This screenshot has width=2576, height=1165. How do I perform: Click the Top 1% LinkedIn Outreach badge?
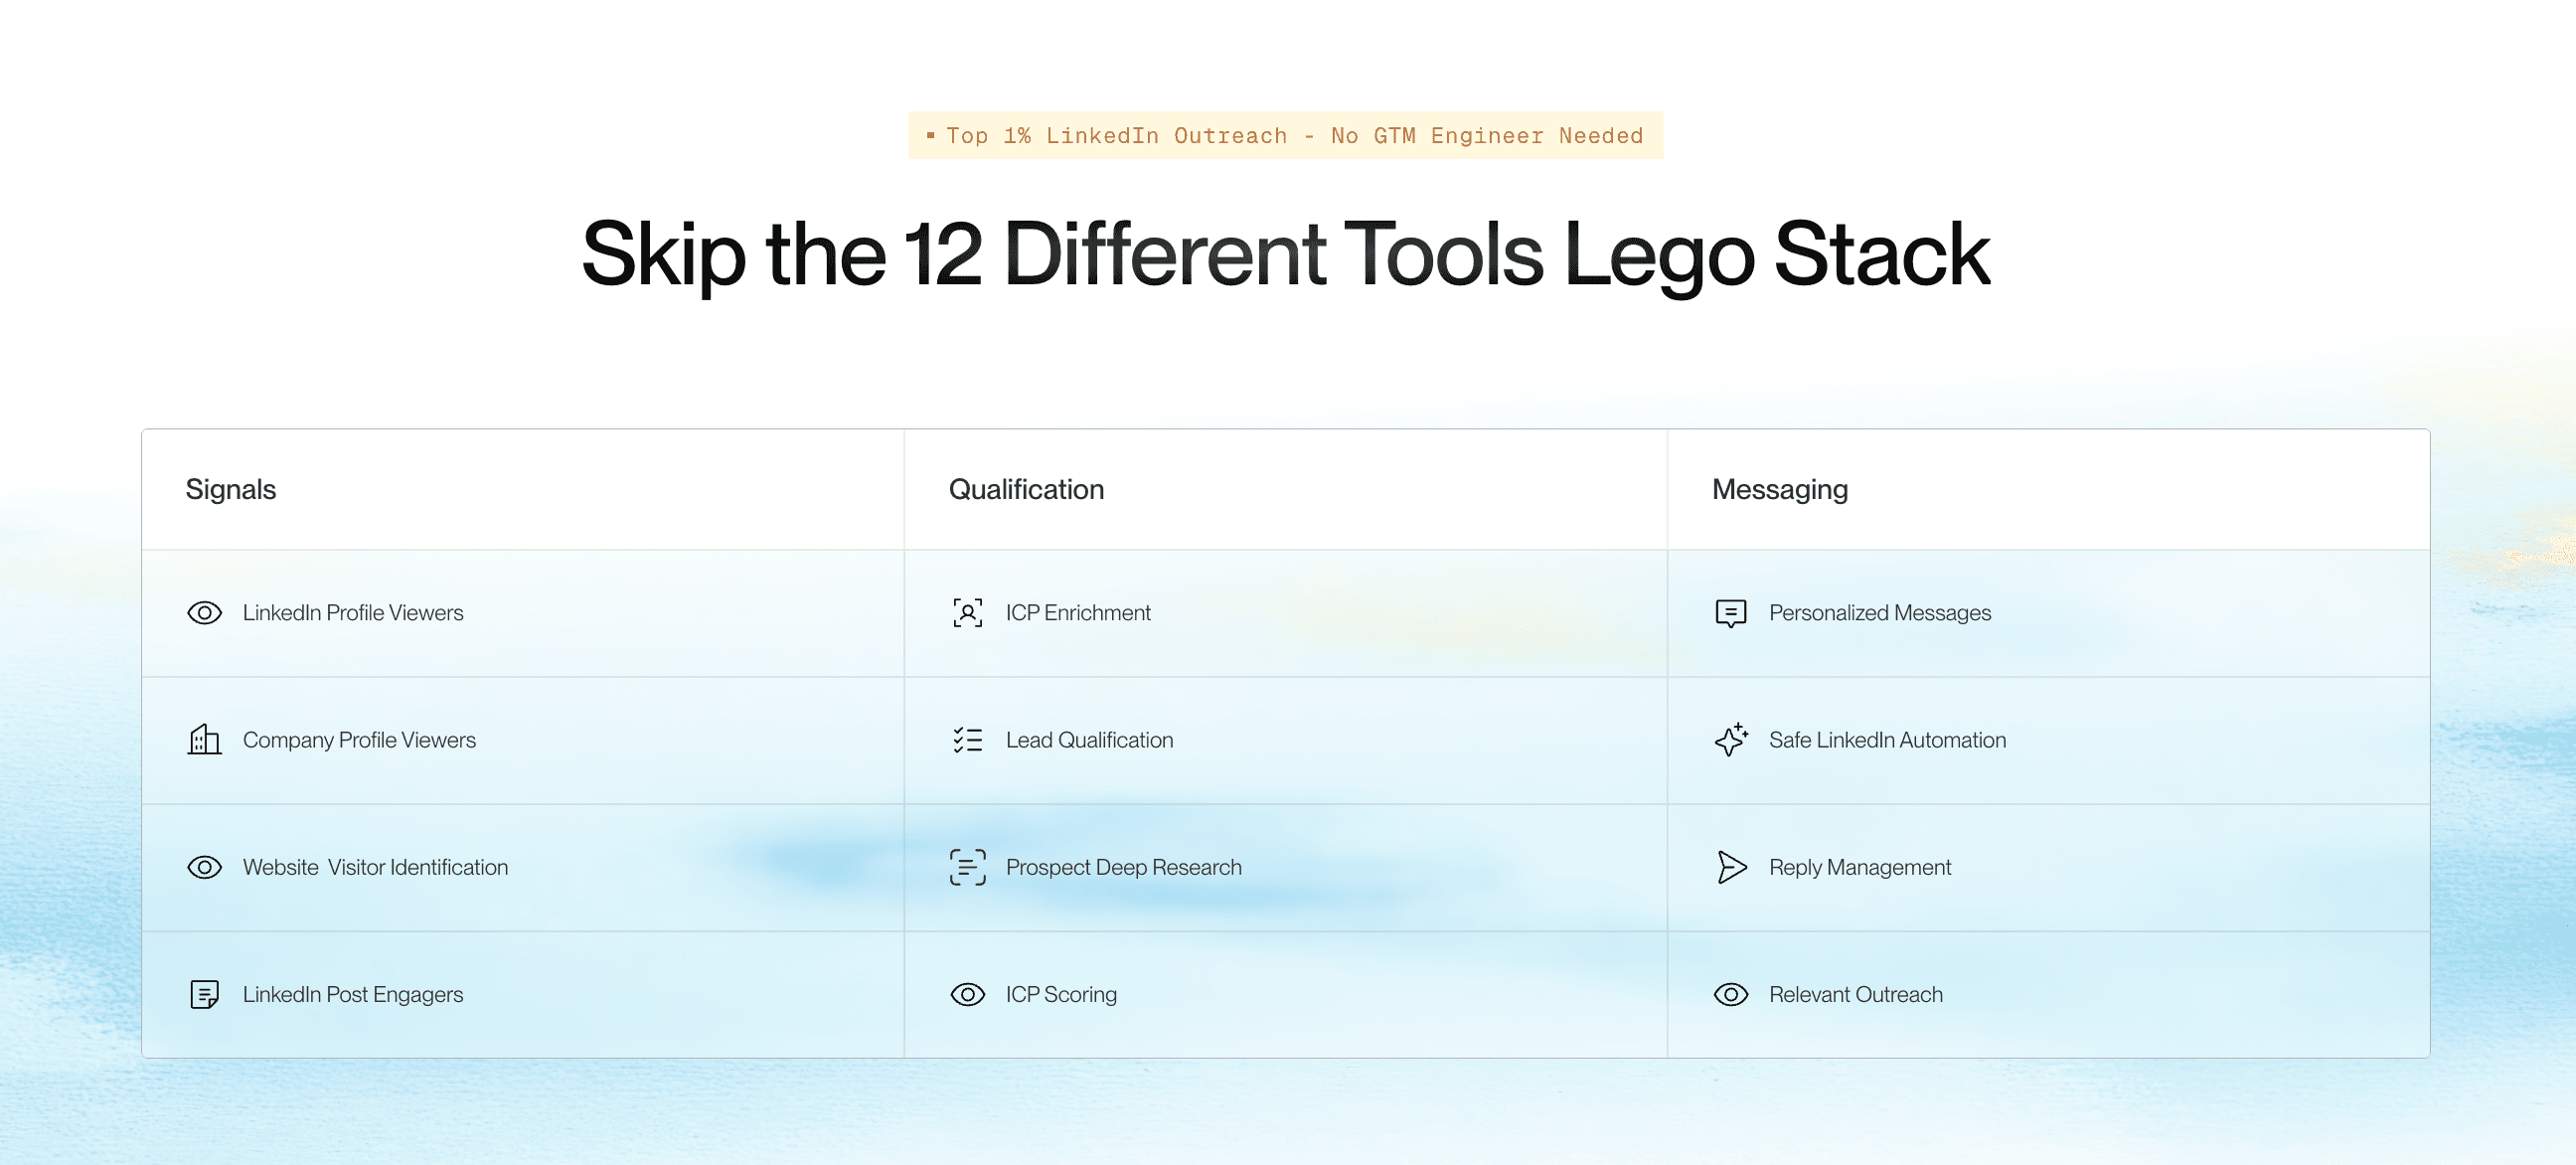[1285, 135]
